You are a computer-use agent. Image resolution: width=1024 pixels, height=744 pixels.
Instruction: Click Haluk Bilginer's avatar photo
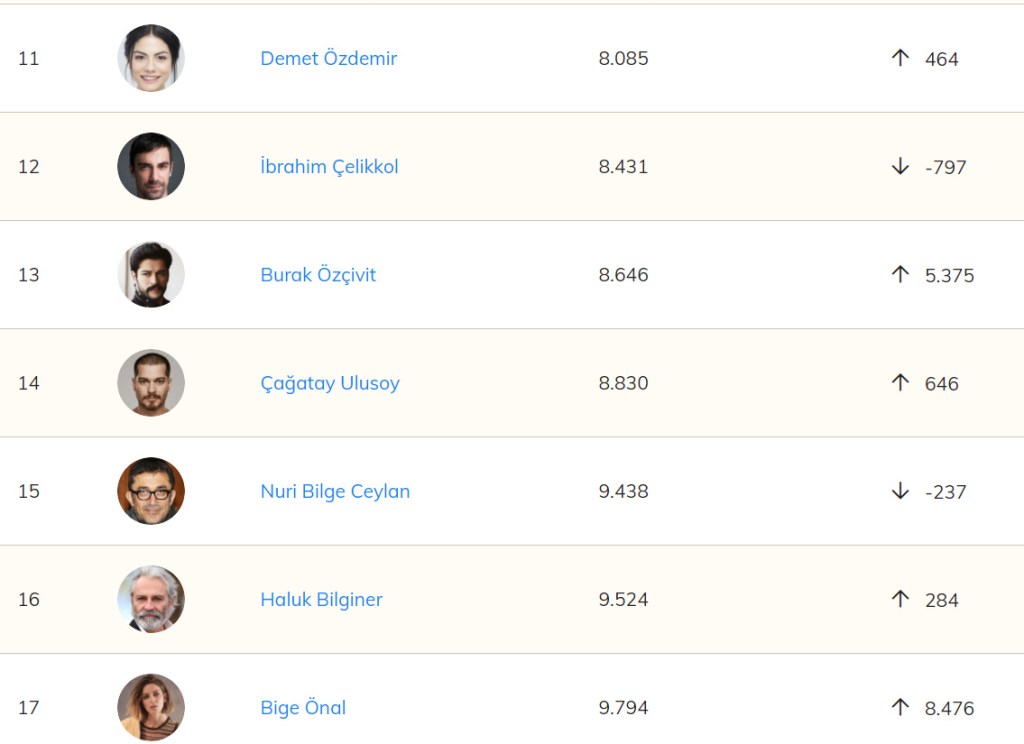pos(151,599)
